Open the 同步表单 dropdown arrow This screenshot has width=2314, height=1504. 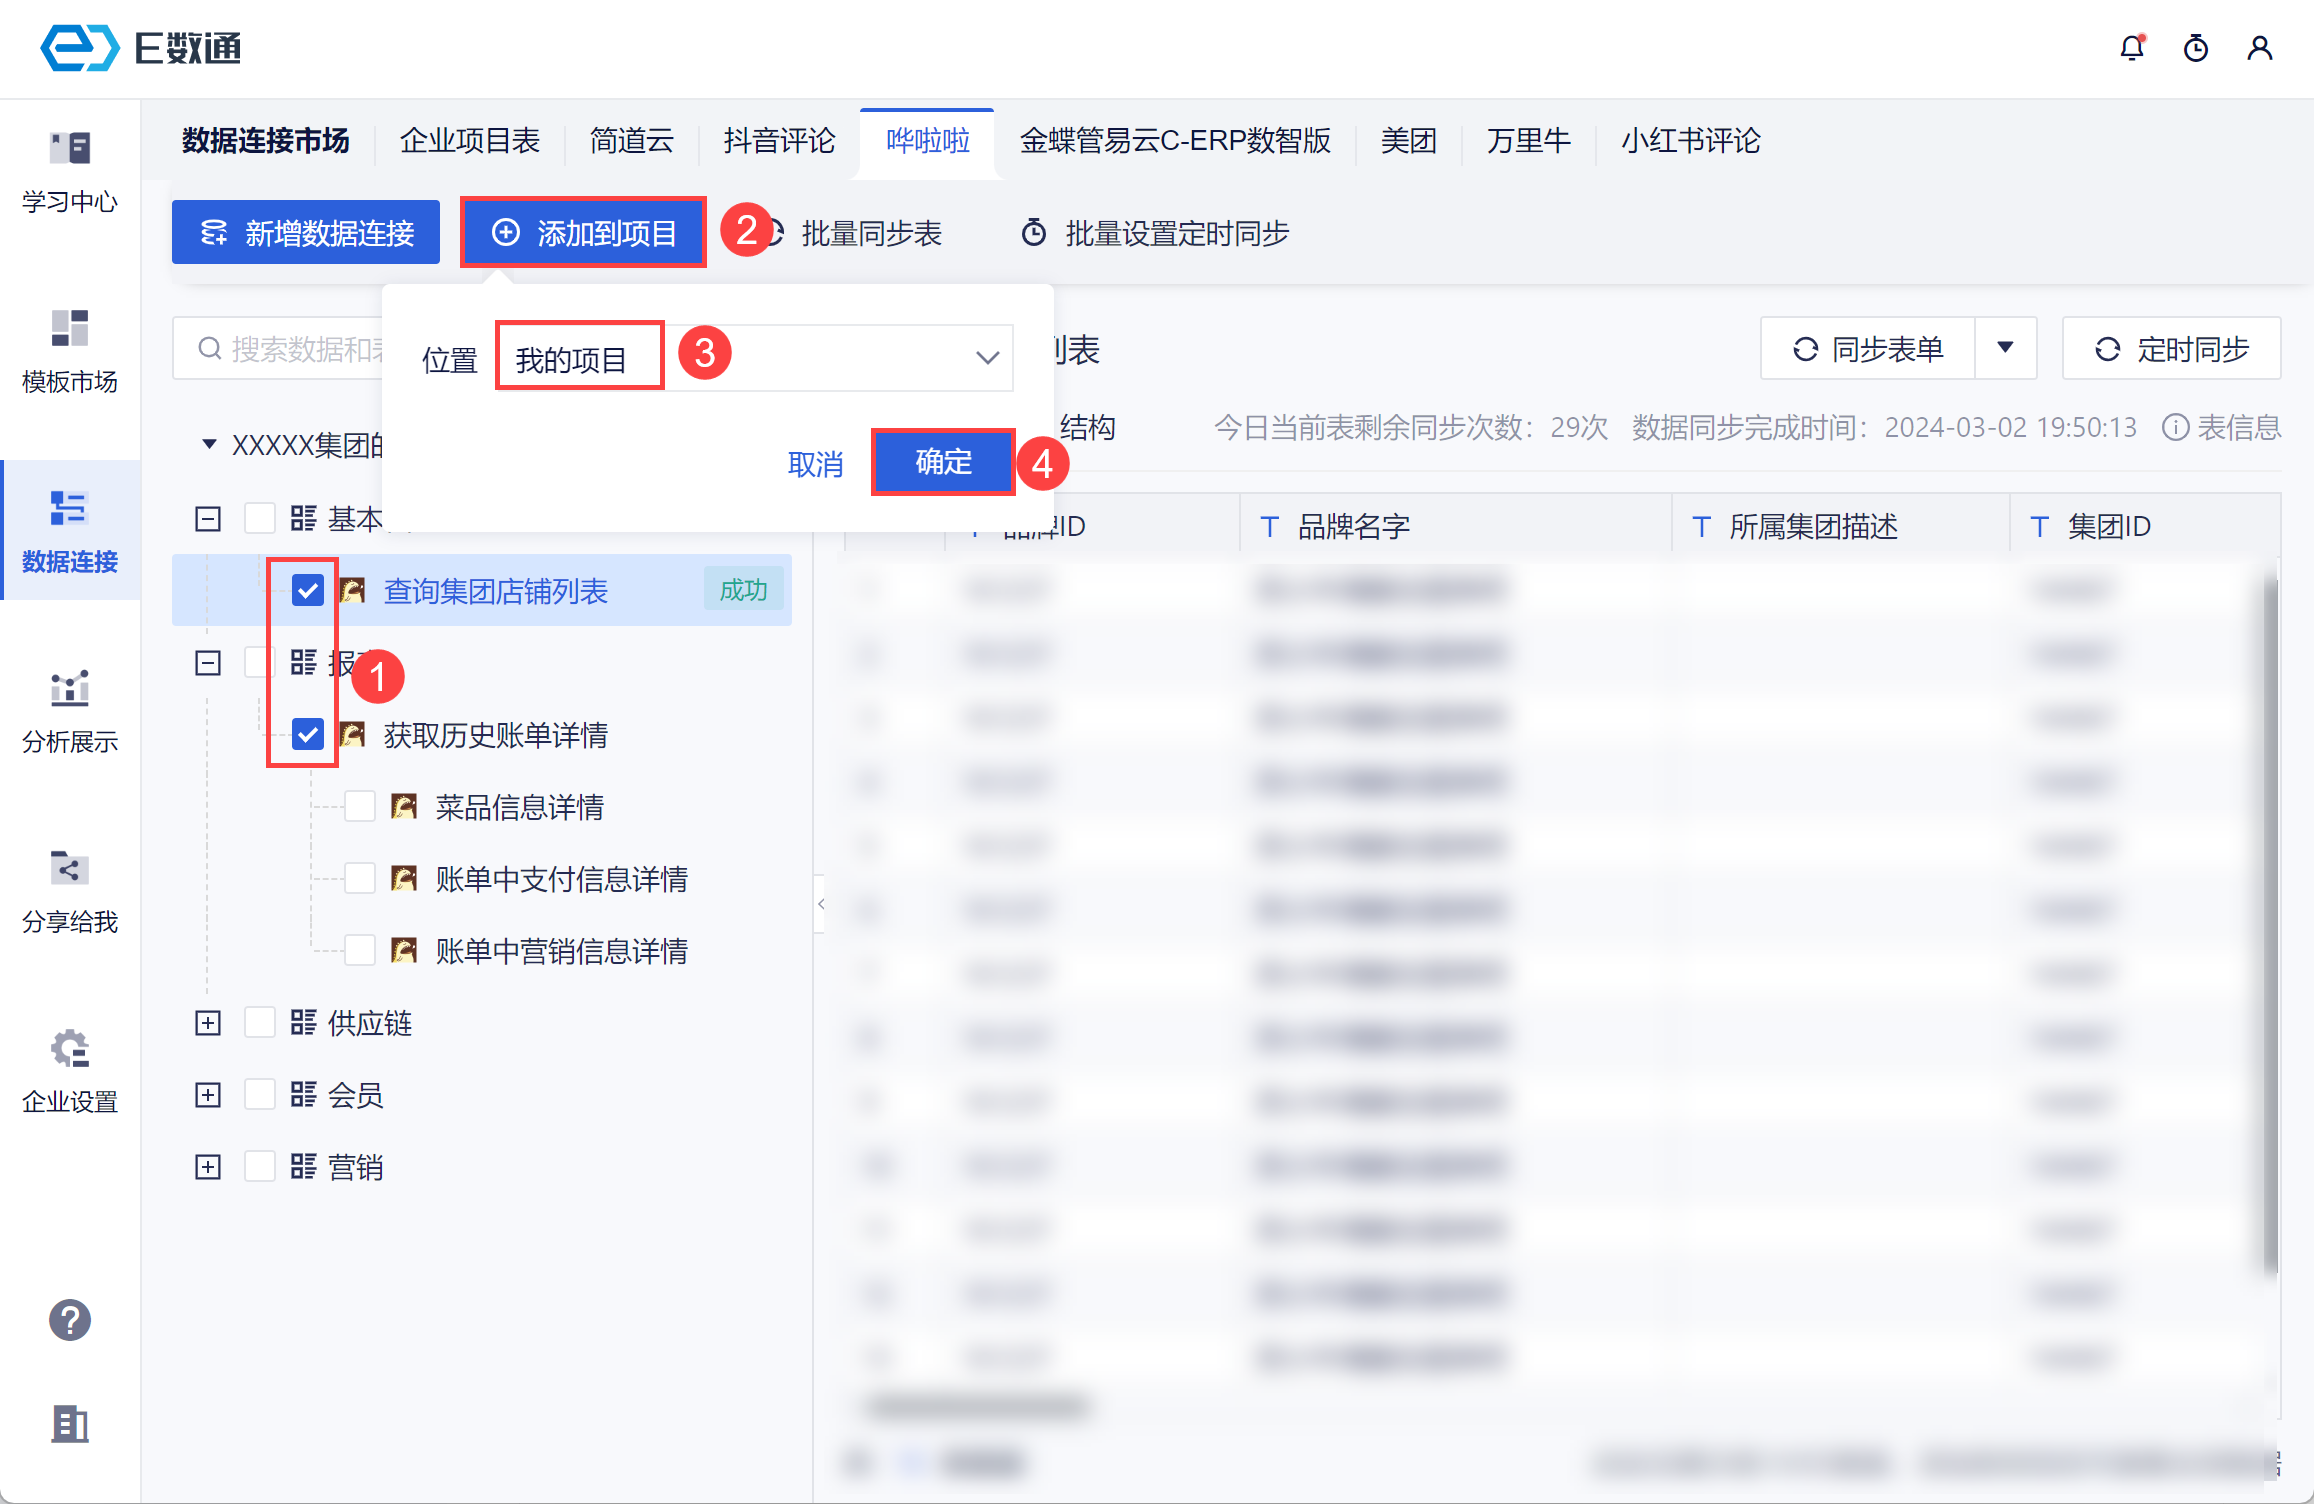click(2005, 348)
